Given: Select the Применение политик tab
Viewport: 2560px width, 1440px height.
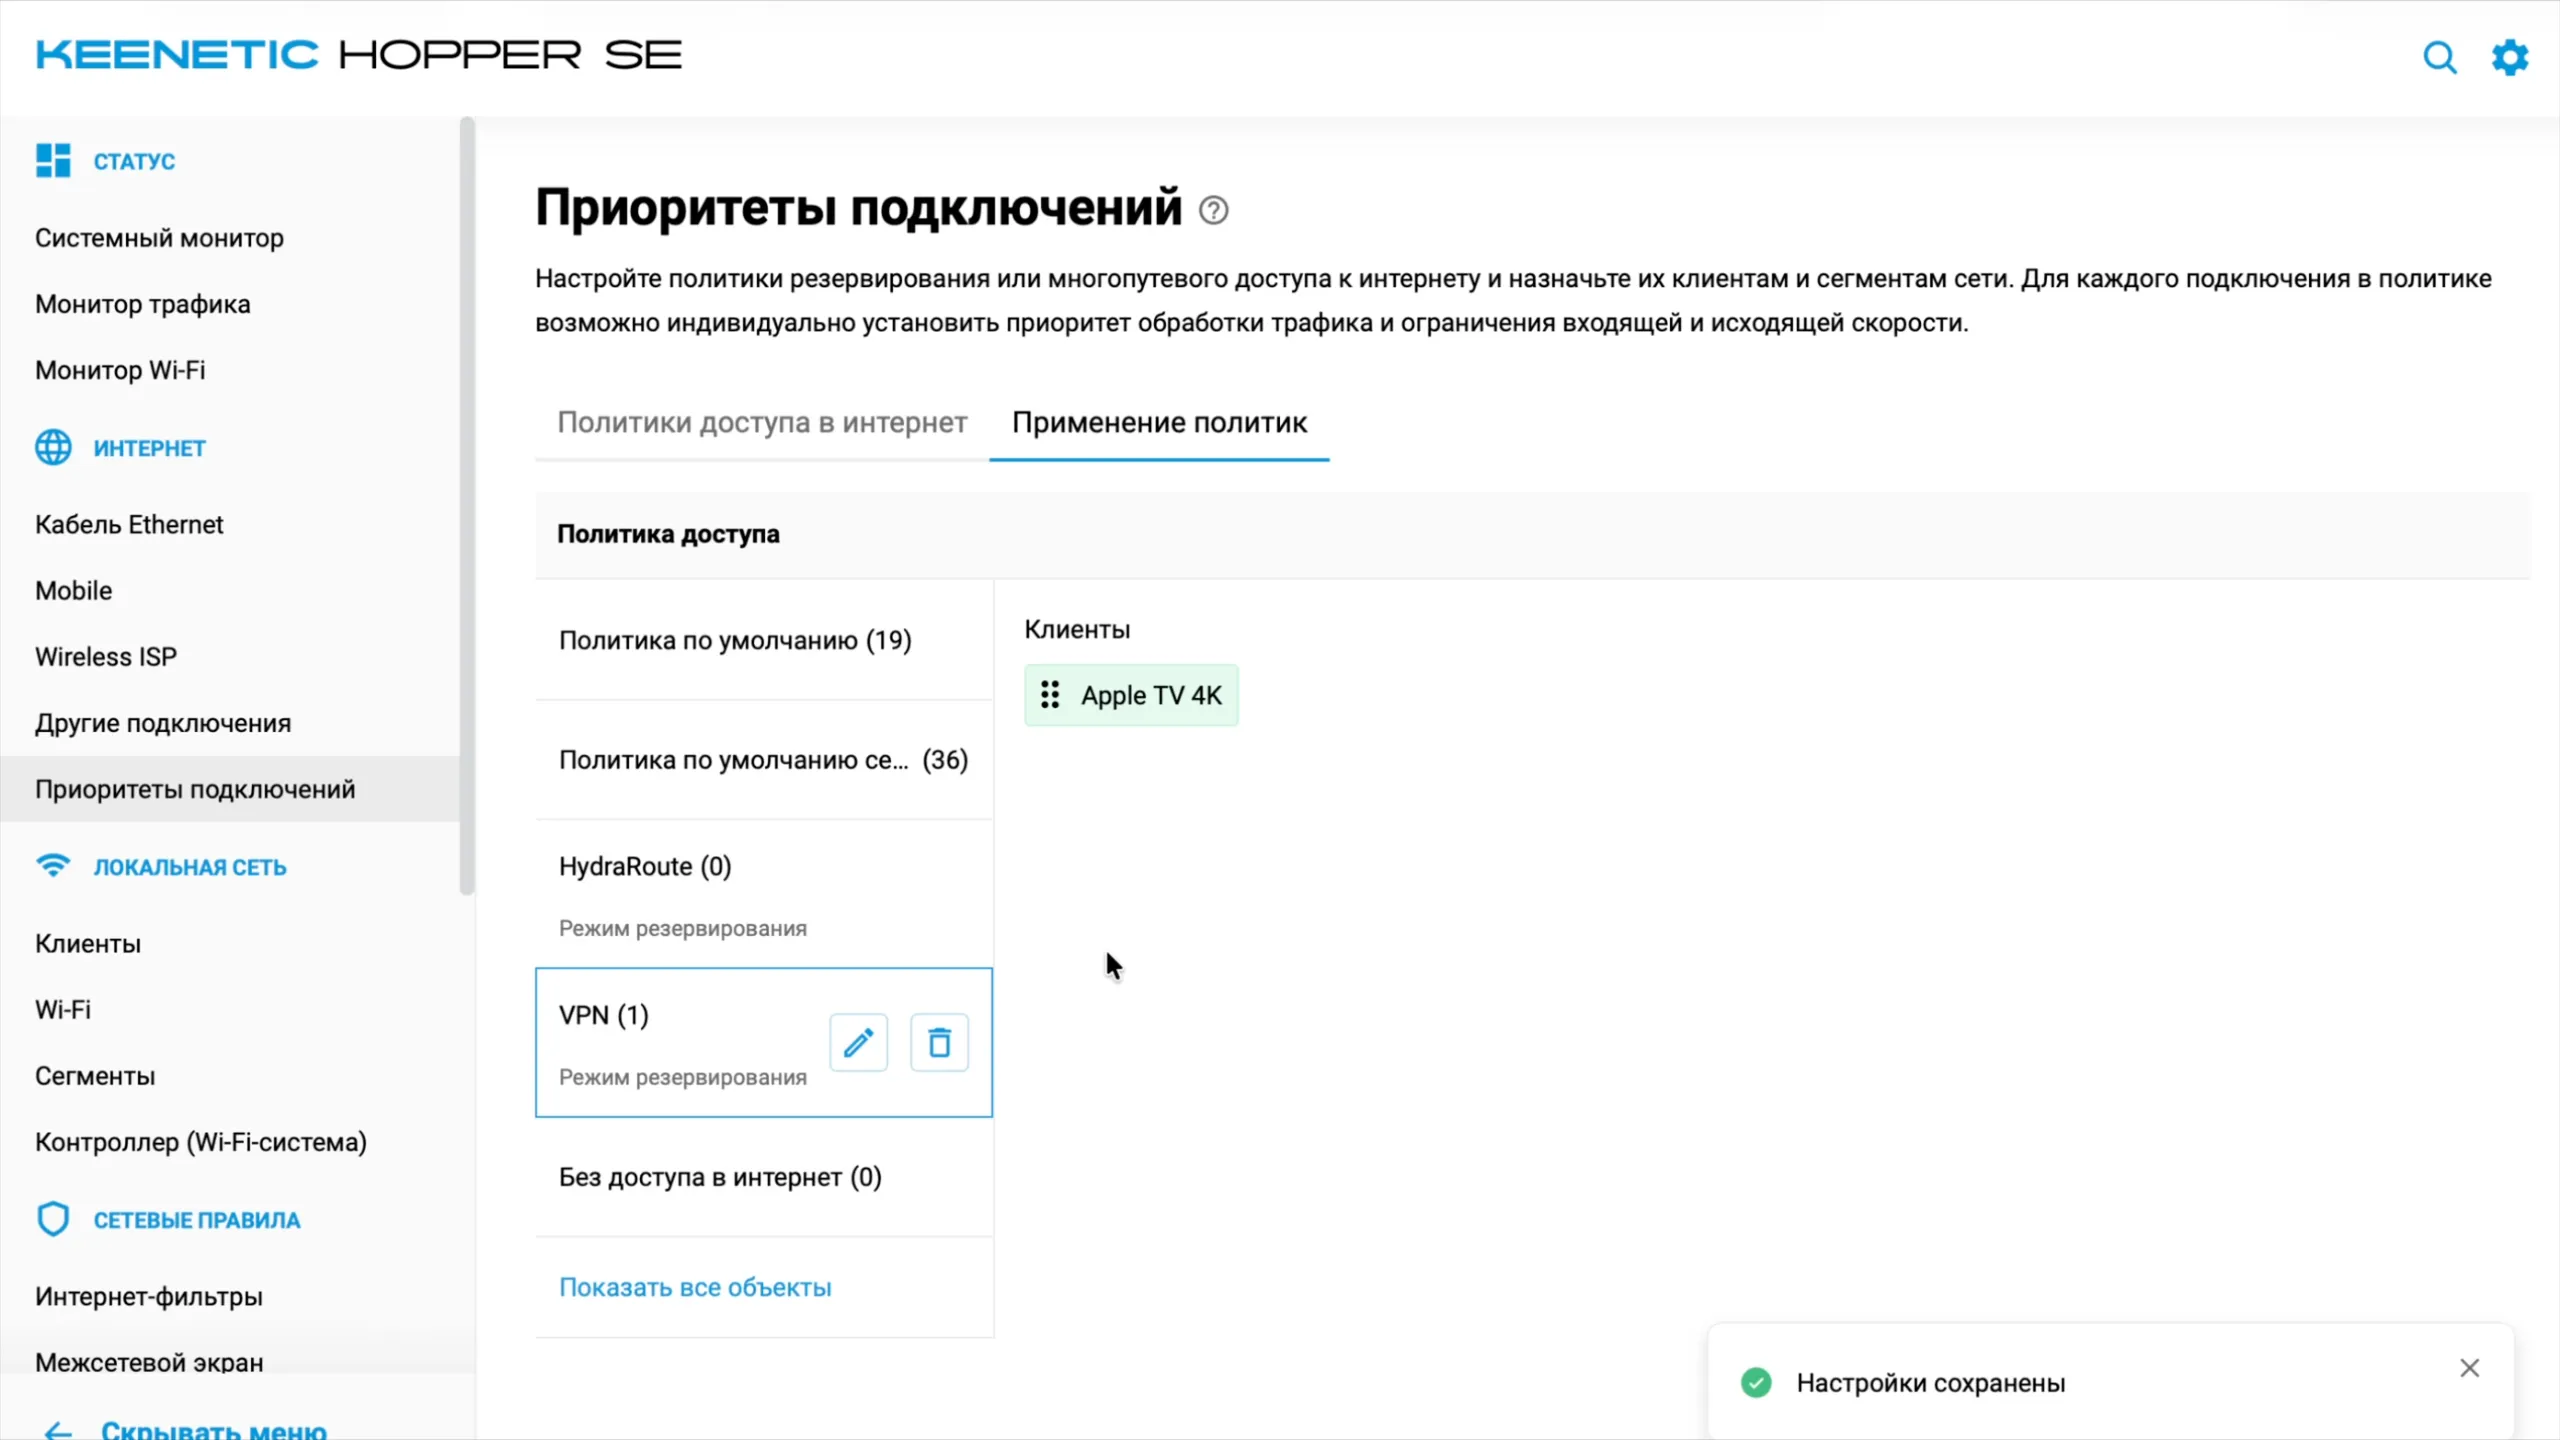Looking at the screenshot, I should (x=1159, y=423).
